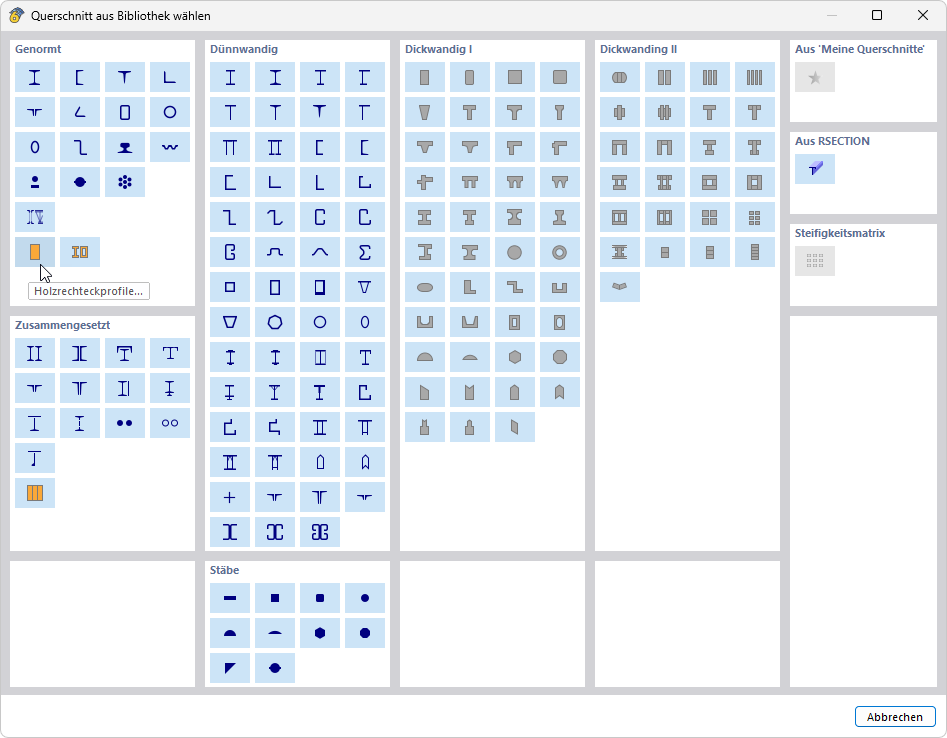The width and height of the screenshot is (947, 738).
Task: Select the inverted triangle section in Dünnwandig
Action: 365,287
